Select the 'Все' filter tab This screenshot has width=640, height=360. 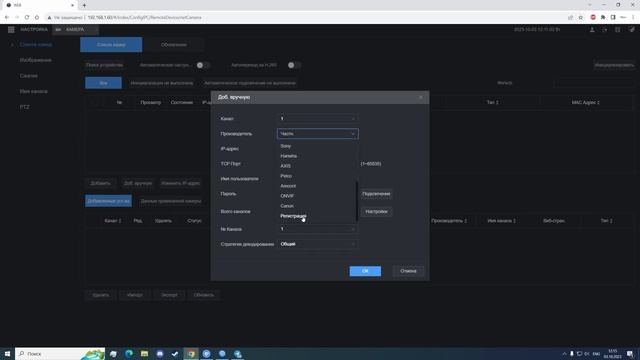[103, 83]
